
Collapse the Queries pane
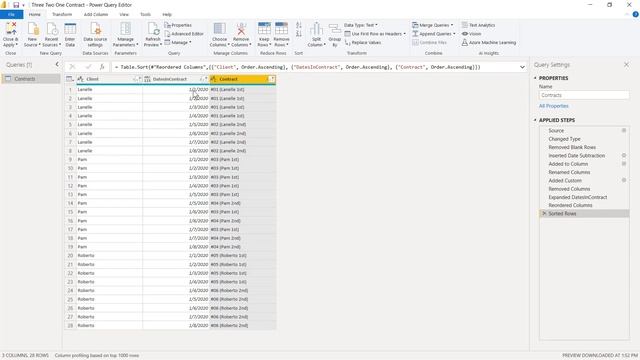tap(57, 64)
